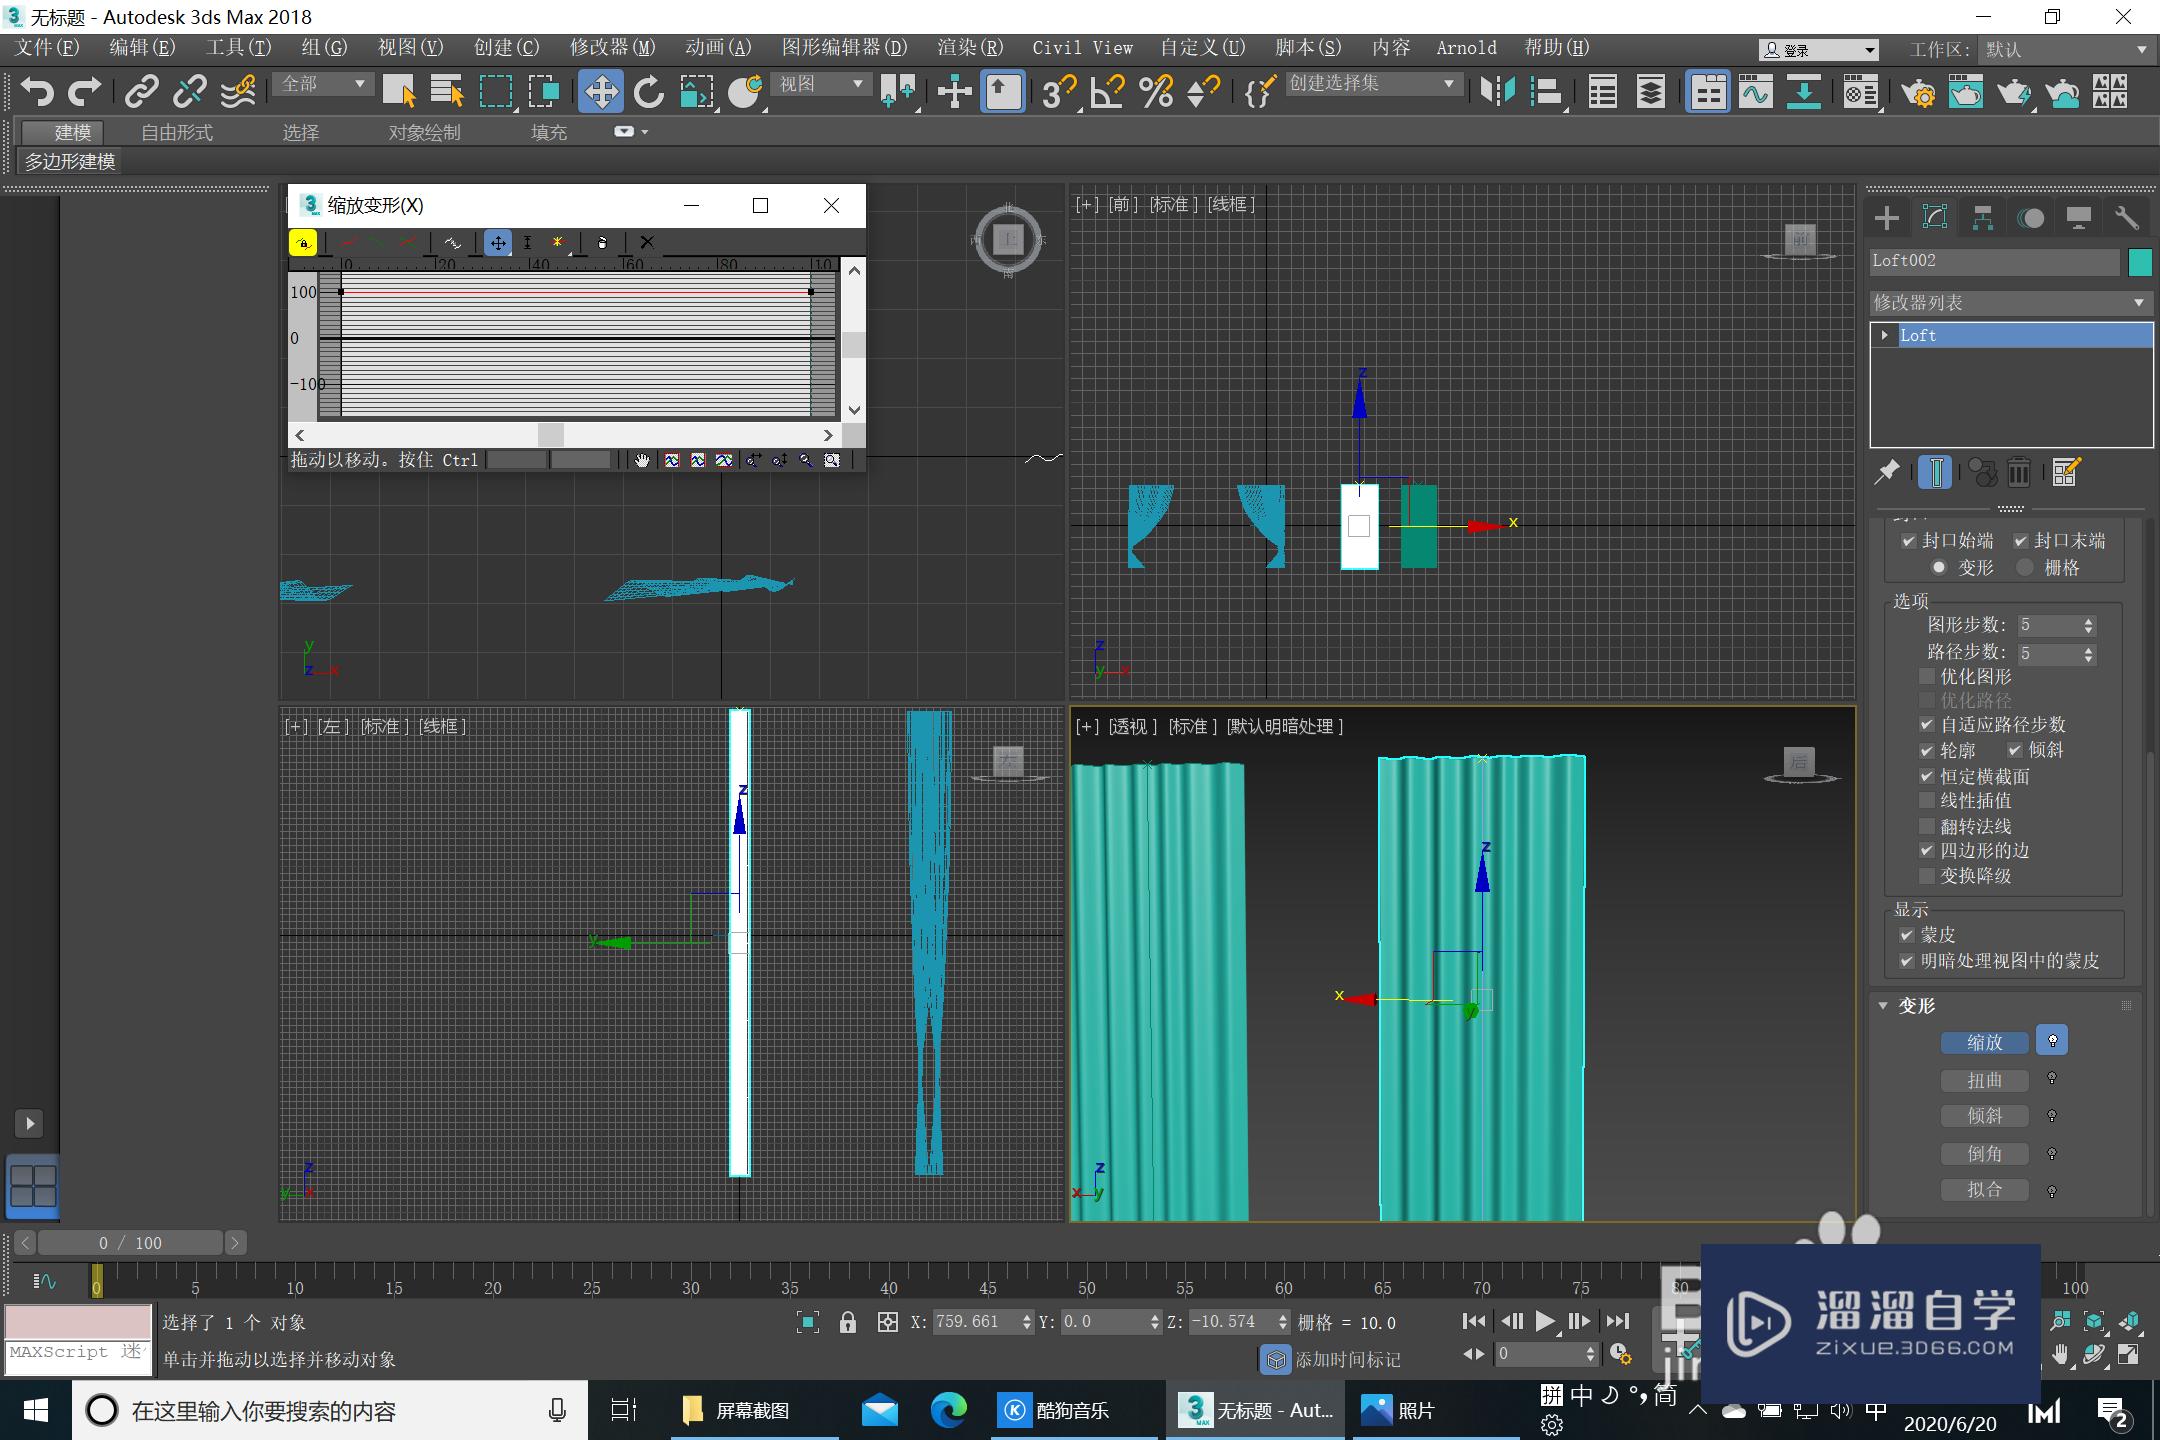Click Delete Control Point X in deformation window

click(647, 242)
